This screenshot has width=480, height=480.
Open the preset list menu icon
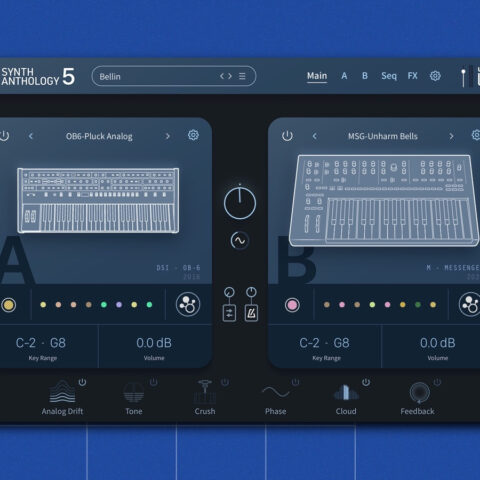(242, 76)
